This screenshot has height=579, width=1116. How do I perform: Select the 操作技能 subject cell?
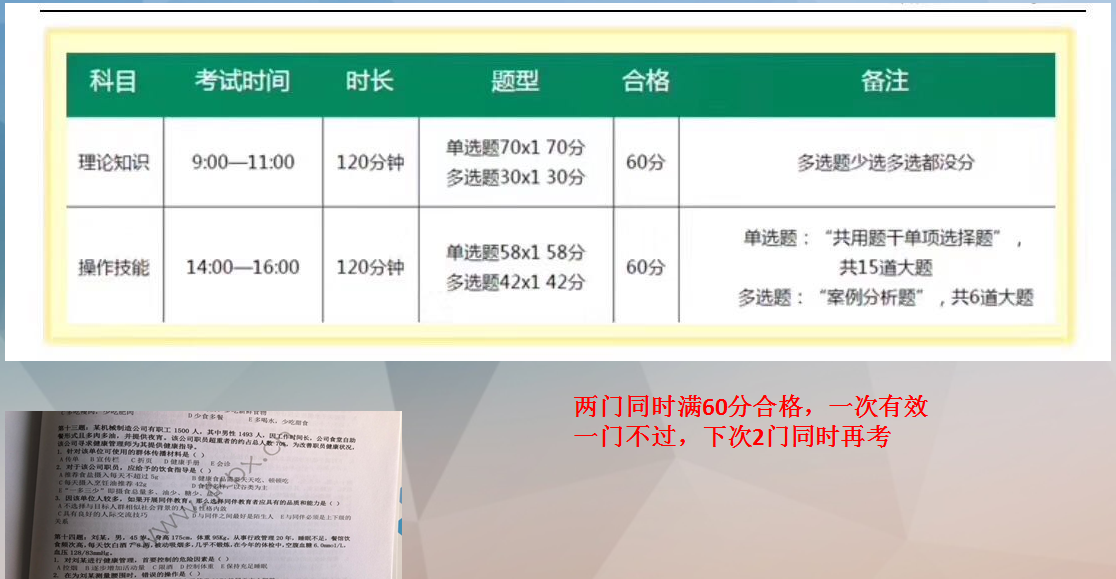[114, 267]
